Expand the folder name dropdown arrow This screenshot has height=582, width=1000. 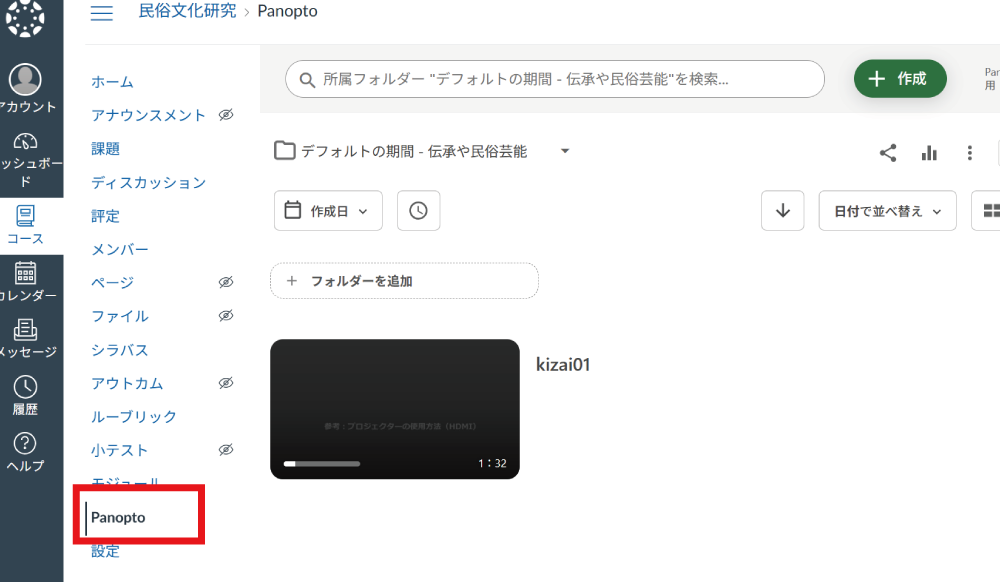[565, 152]
